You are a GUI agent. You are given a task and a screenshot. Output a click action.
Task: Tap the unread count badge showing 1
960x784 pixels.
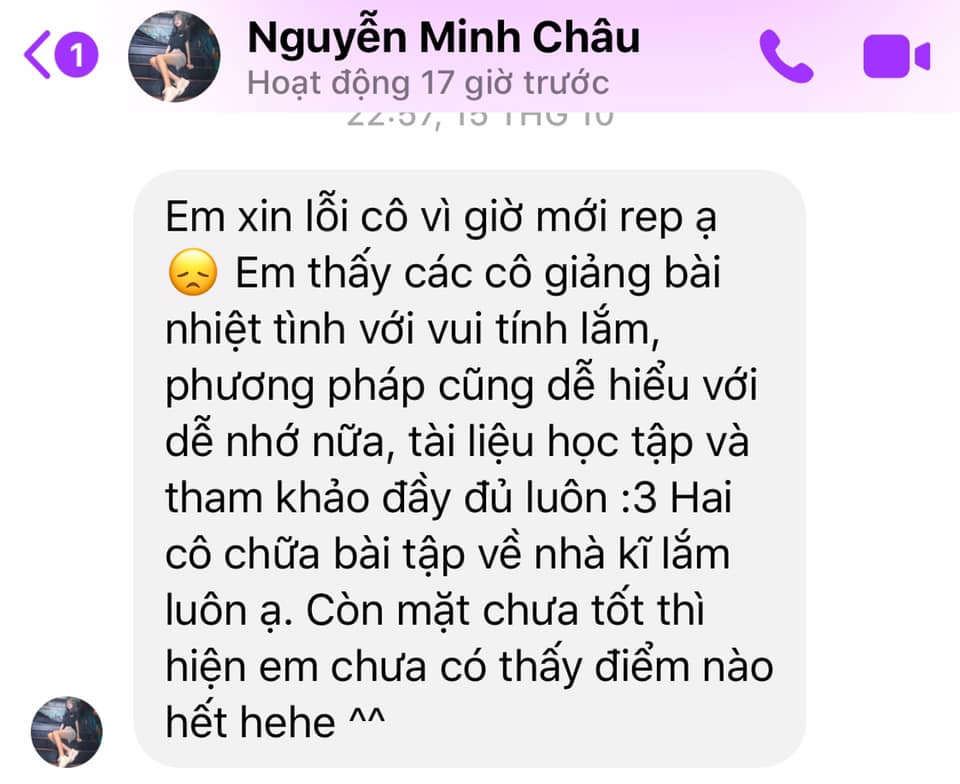pos(77,55)
